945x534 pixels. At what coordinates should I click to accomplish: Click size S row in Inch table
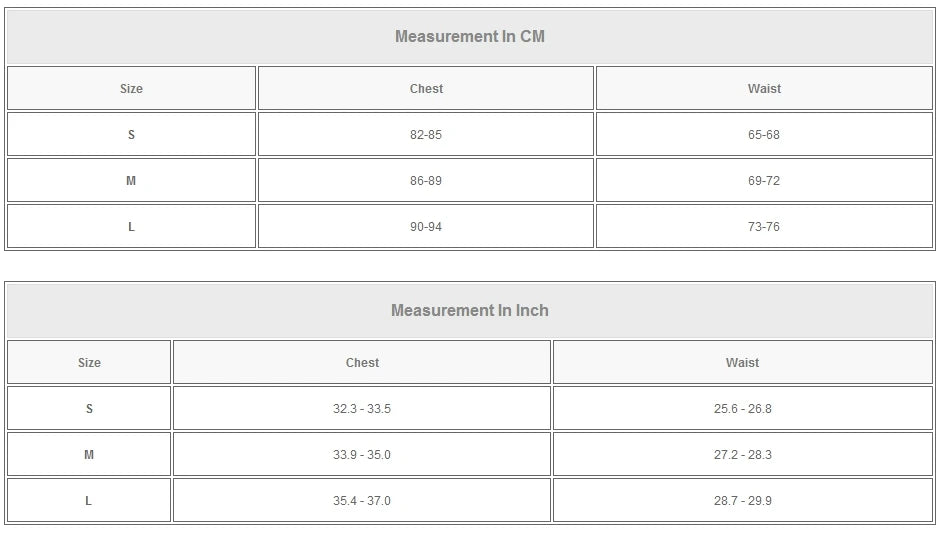coord(89,409)
